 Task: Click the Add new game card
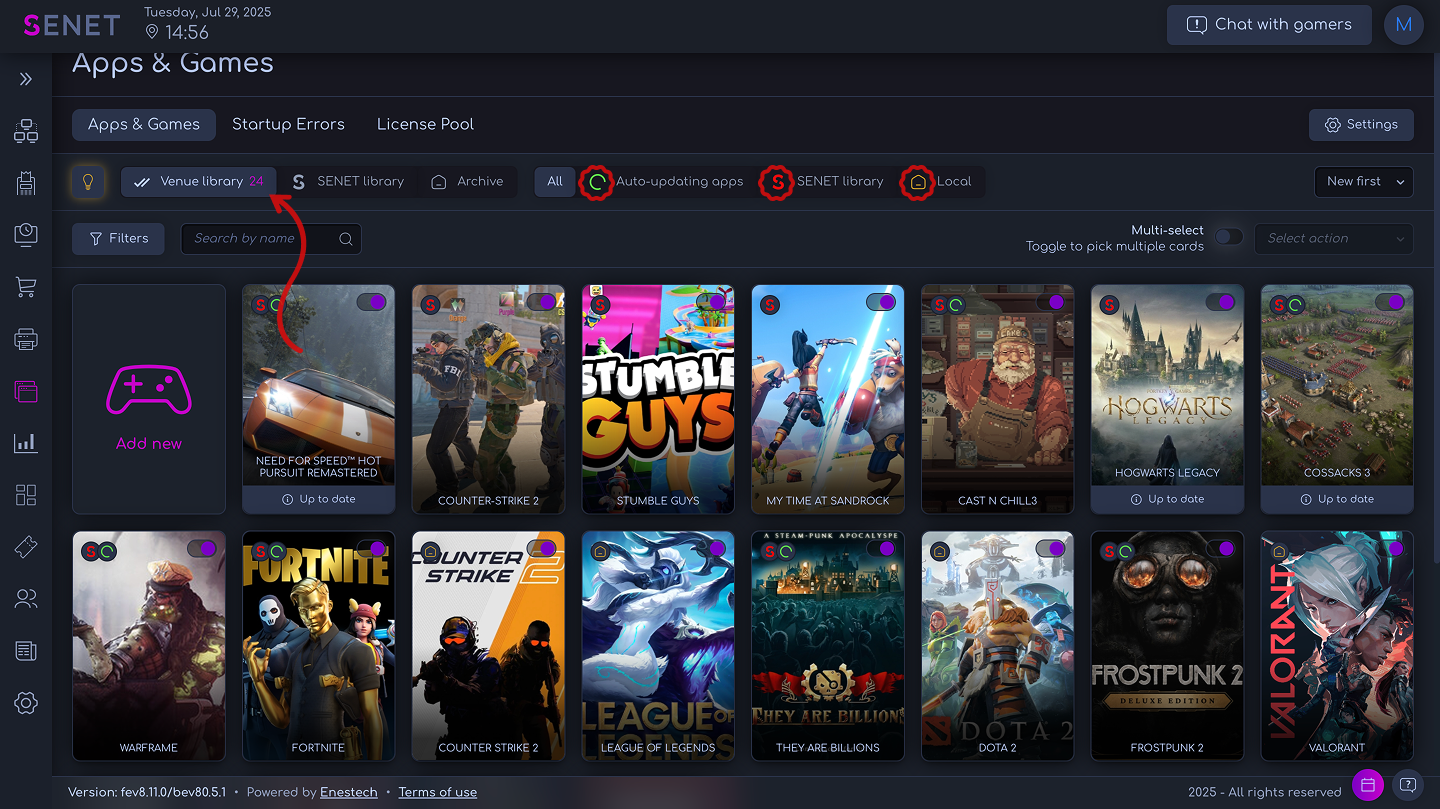149,399
